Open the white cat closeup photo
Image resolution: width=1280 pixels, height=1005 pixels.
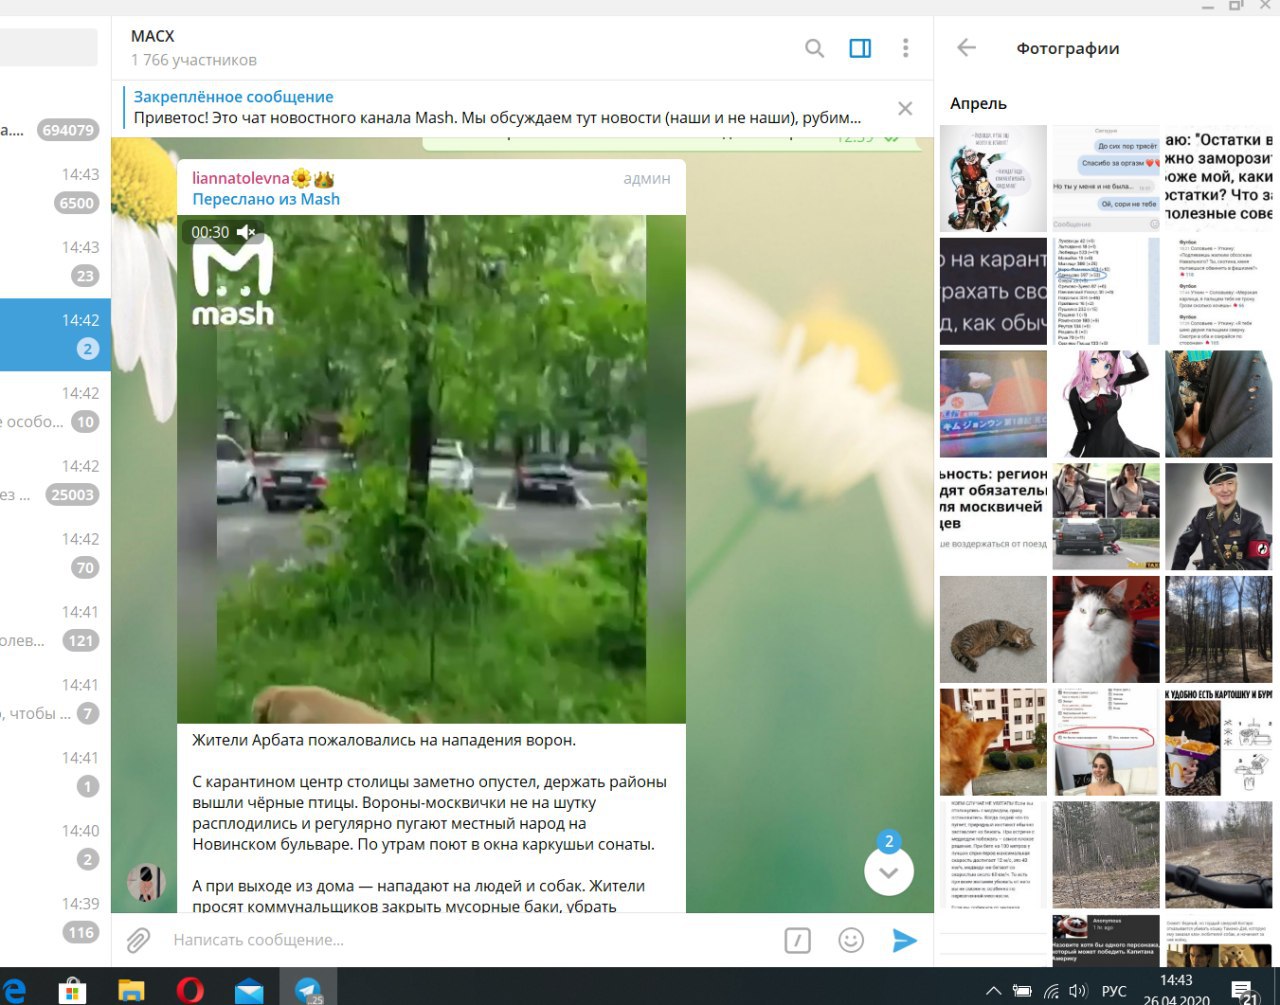pyautogui.click(x=1106, y=629)
